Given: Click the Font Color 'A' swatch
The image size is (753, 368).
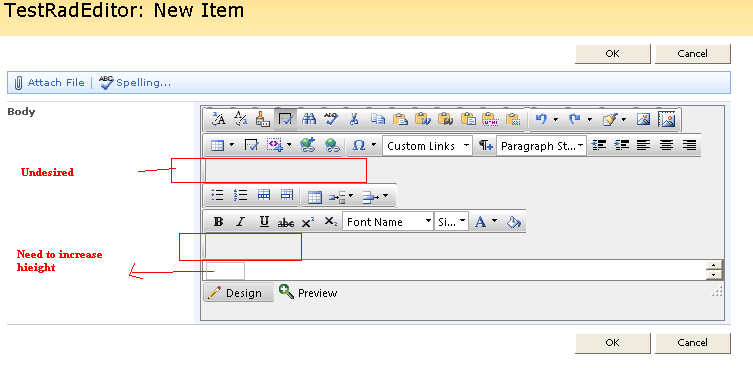Looking at the screenshot, I should tap(481, 222).
